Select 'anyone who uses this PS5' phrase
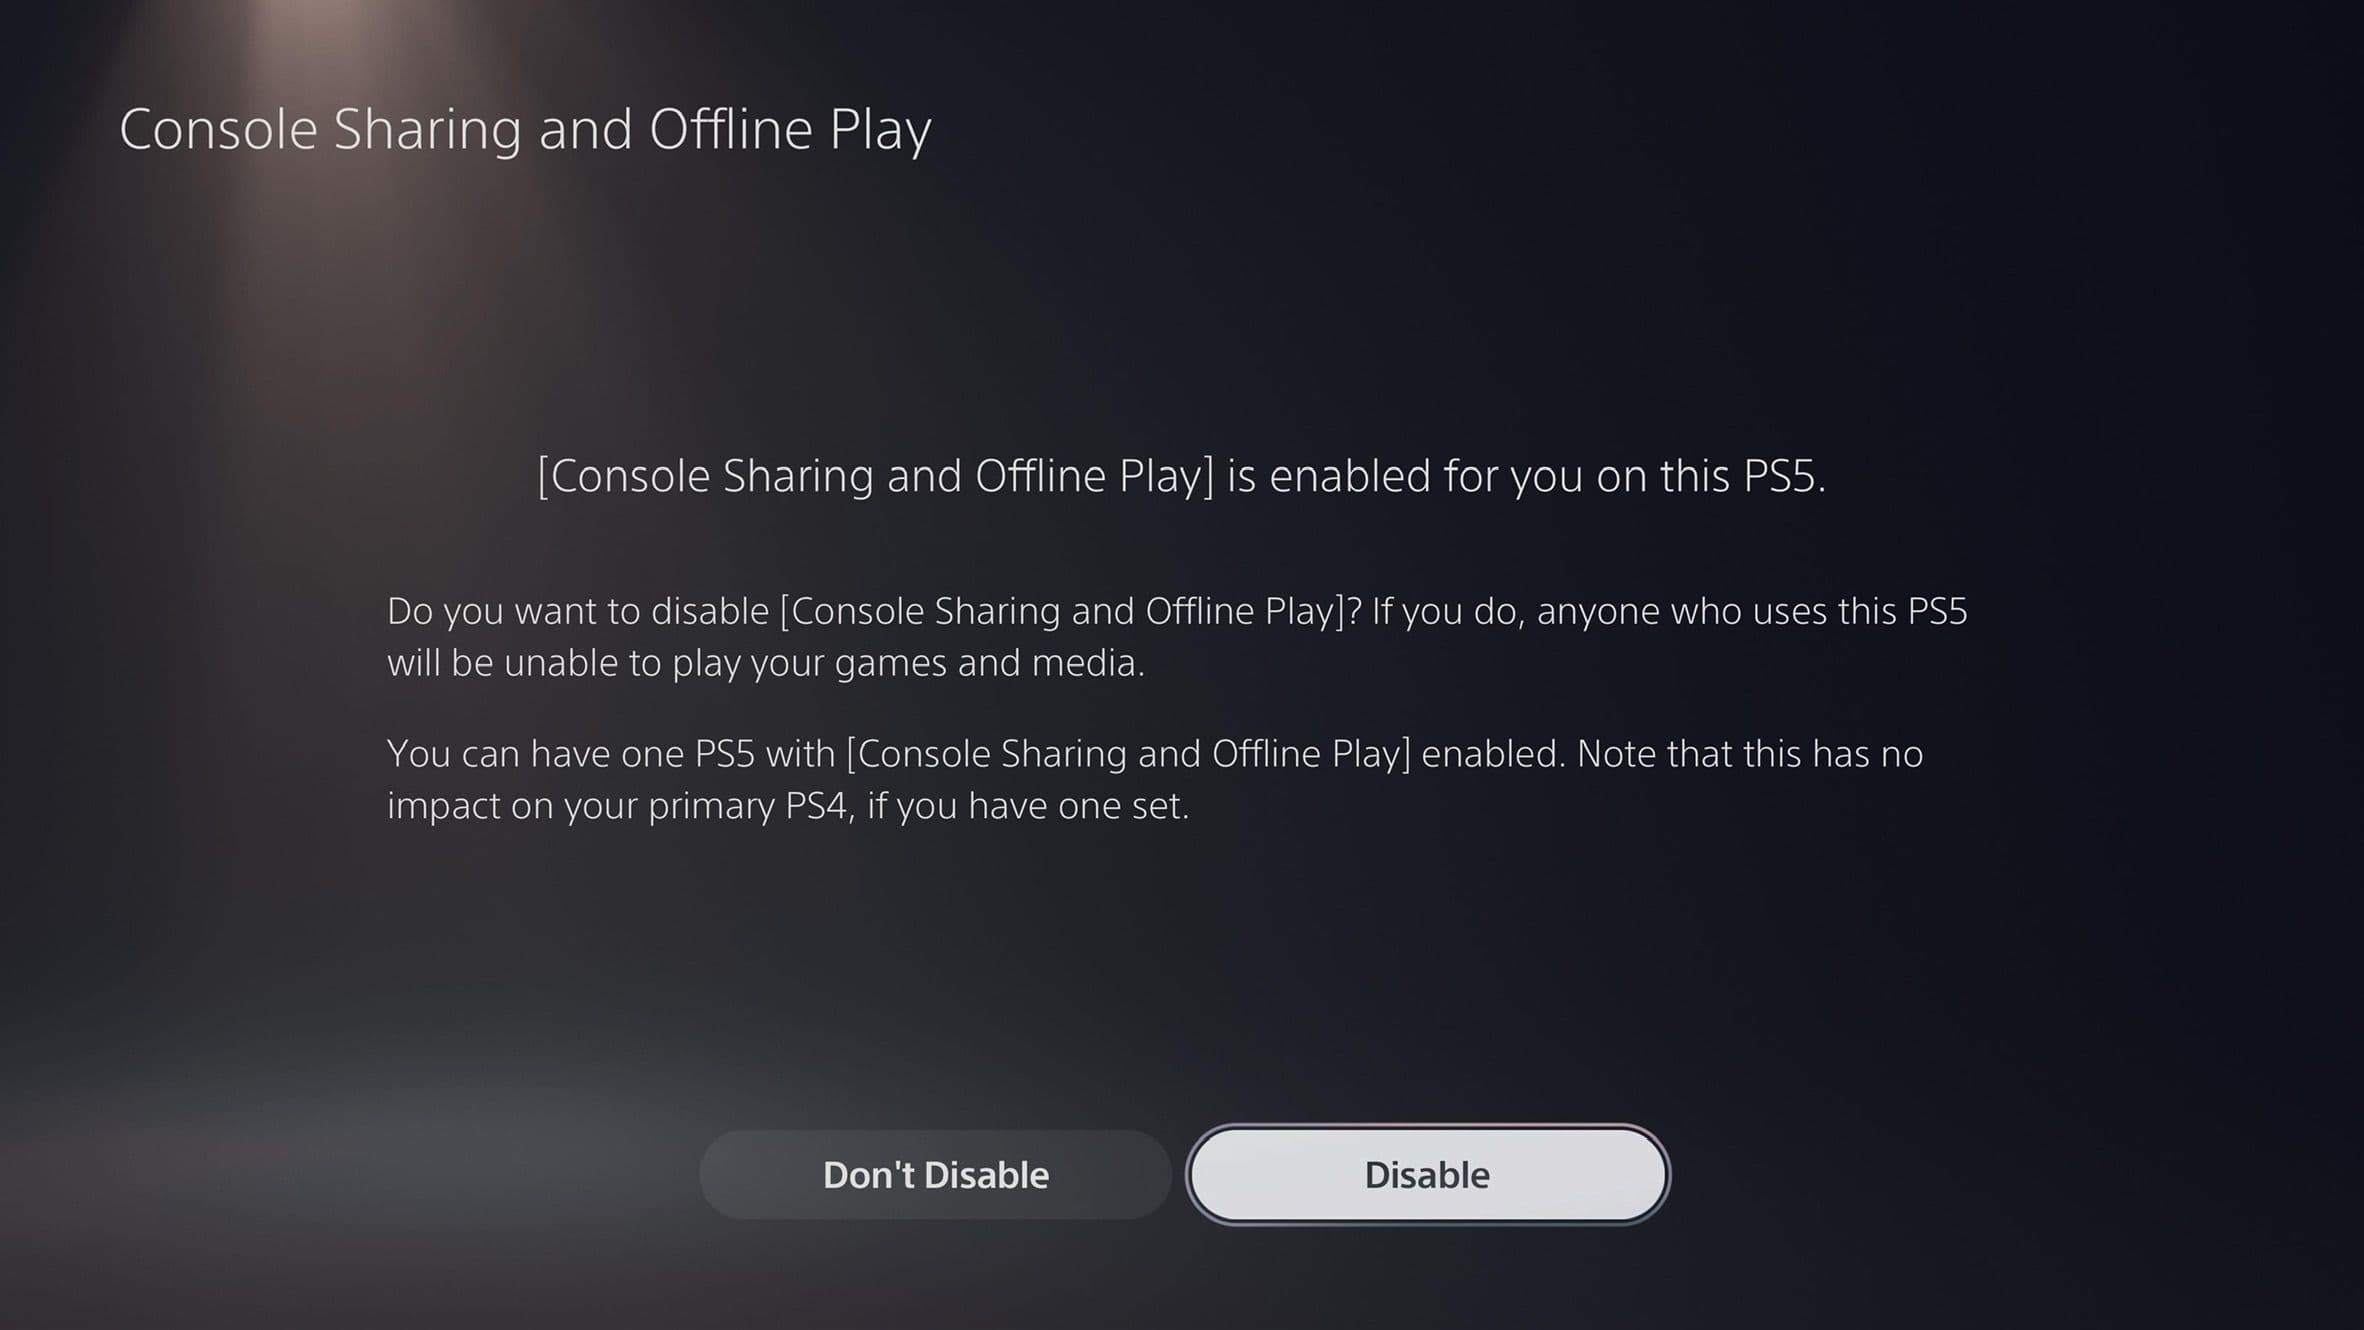This screenshot has width=2364, height=1330. click(x=1752, y=611)
